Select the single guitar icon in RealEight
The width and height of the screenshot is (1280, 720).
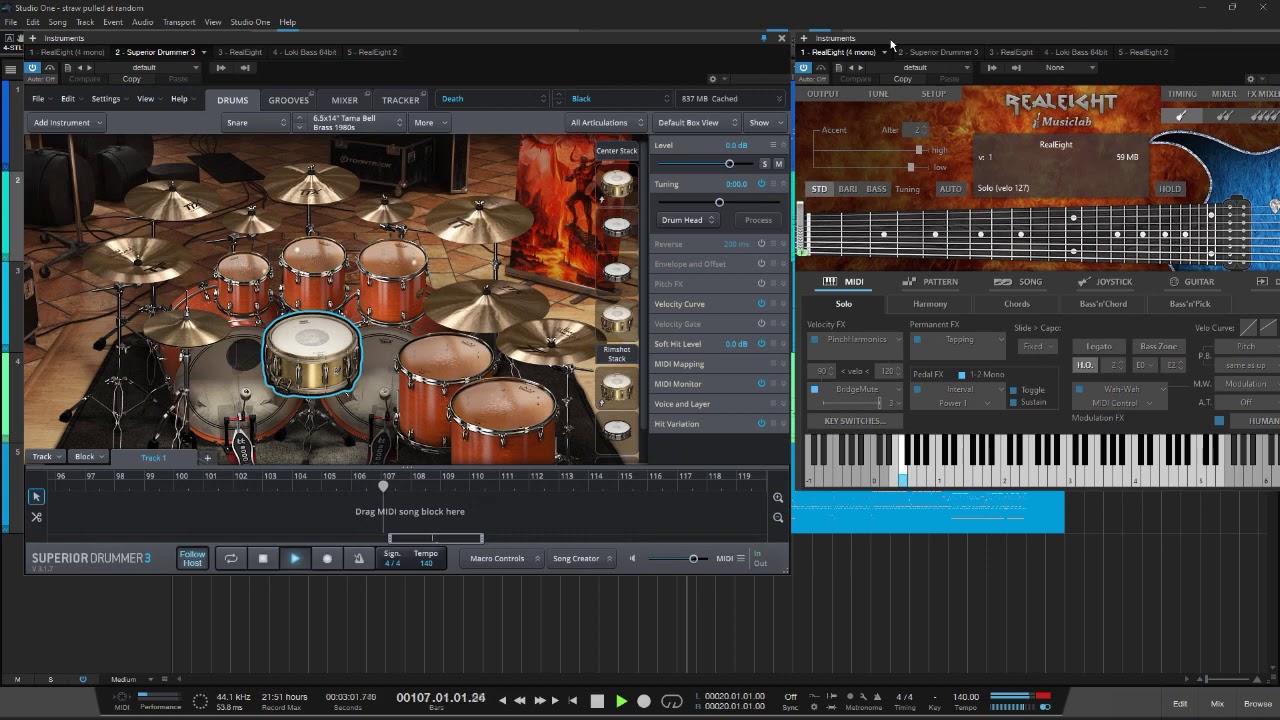click(1181, 115)
